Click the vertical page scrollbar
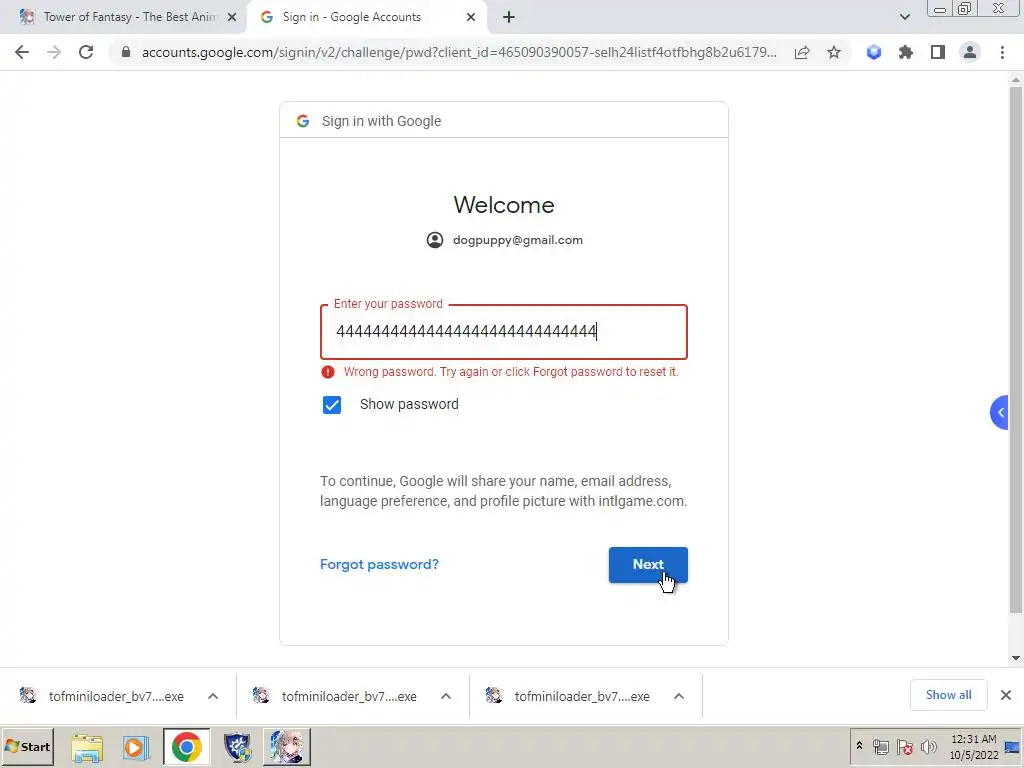This screenshot has height=768, width=1024. pyautogui.click(x=1016, y=349)
